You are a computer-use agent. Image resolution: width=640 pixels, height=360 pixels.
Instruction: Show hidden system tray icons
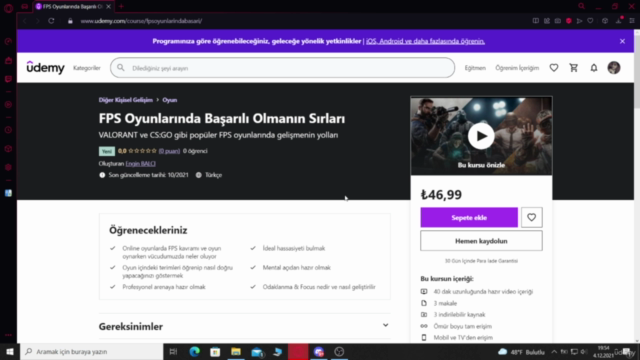554,351
